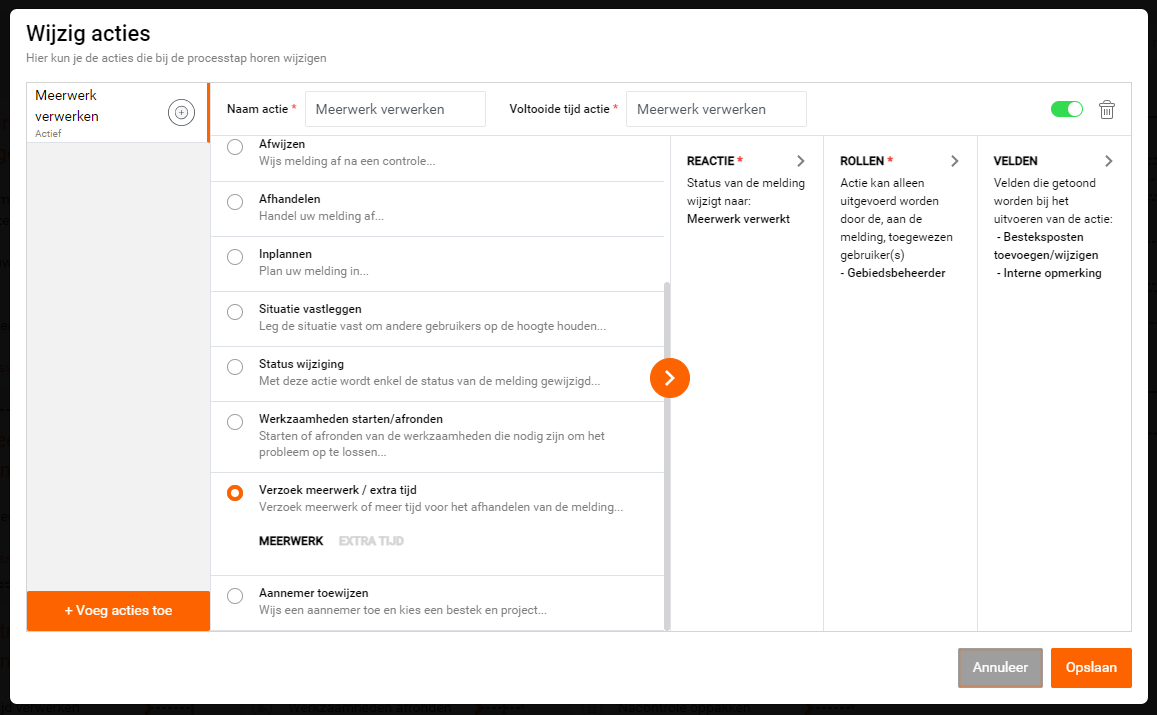
Task: Open the Meerwerk verwerken action in sidebar
Action: pos(118,113)
